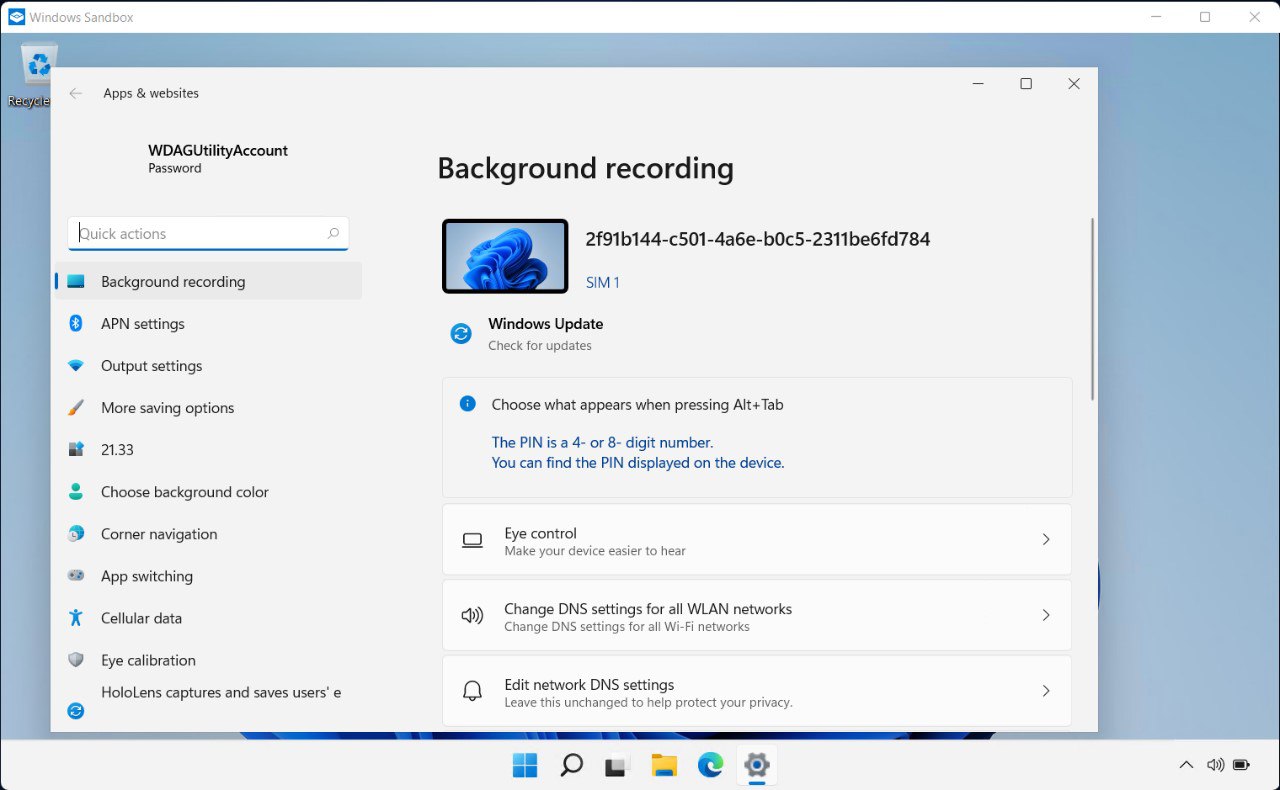Click the Background recording page heading
The width and height of the screenshot is (1280, 790).
click(x=586, y=168)
